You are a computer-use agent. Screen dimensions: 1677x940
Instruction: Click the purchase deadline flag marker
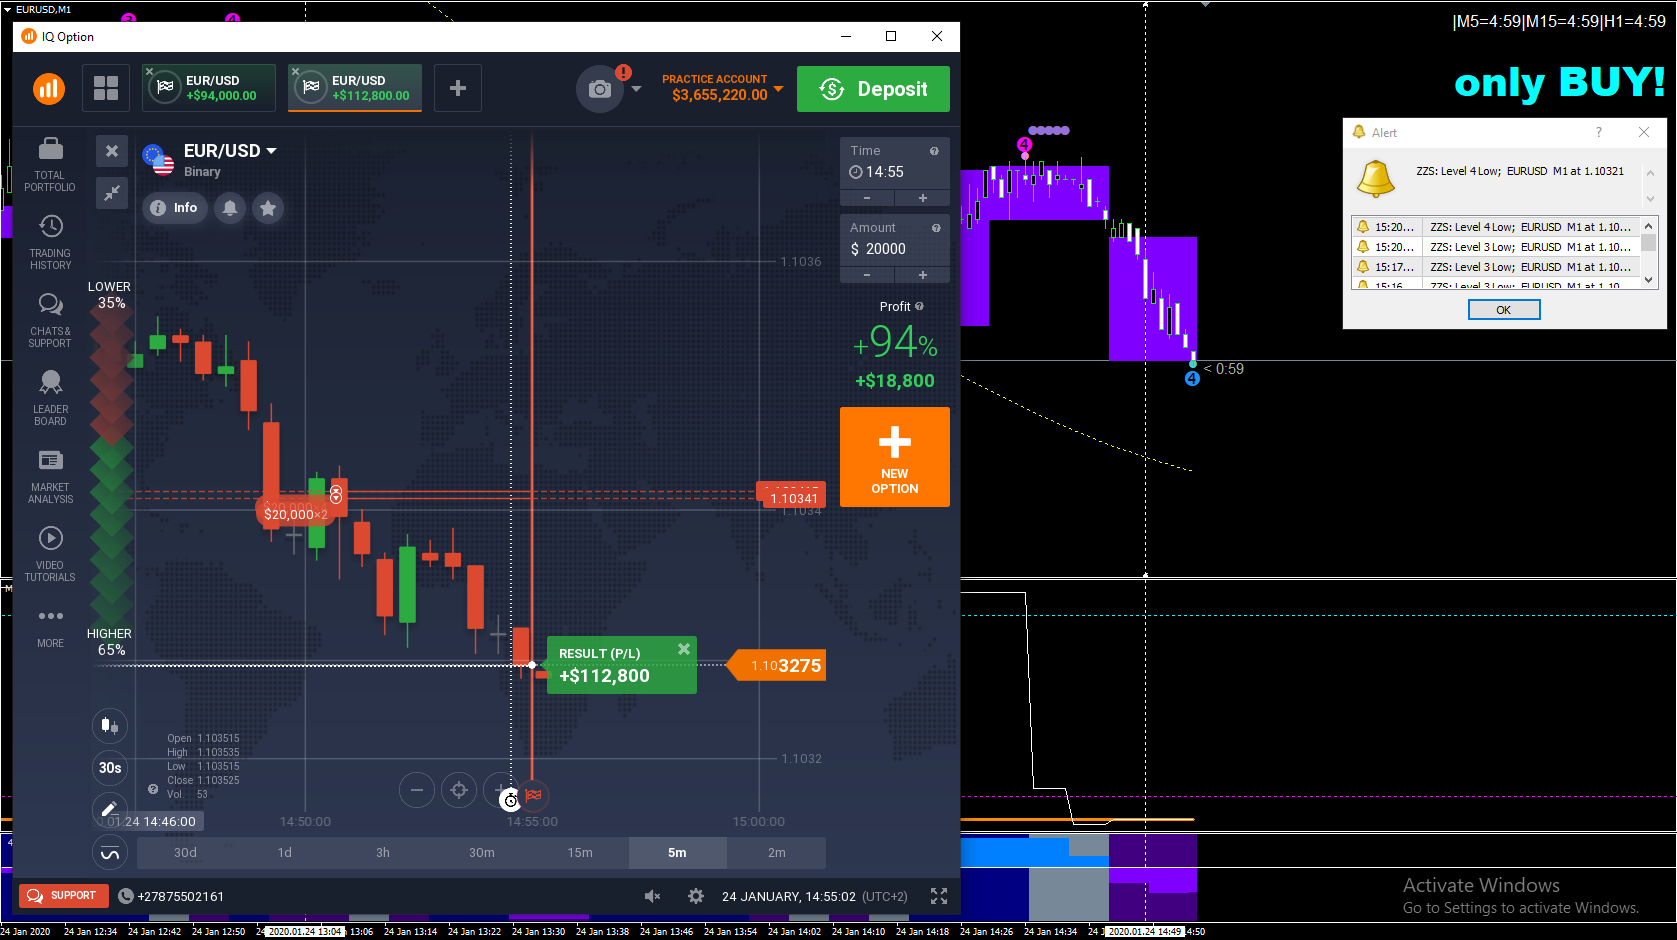533,795
